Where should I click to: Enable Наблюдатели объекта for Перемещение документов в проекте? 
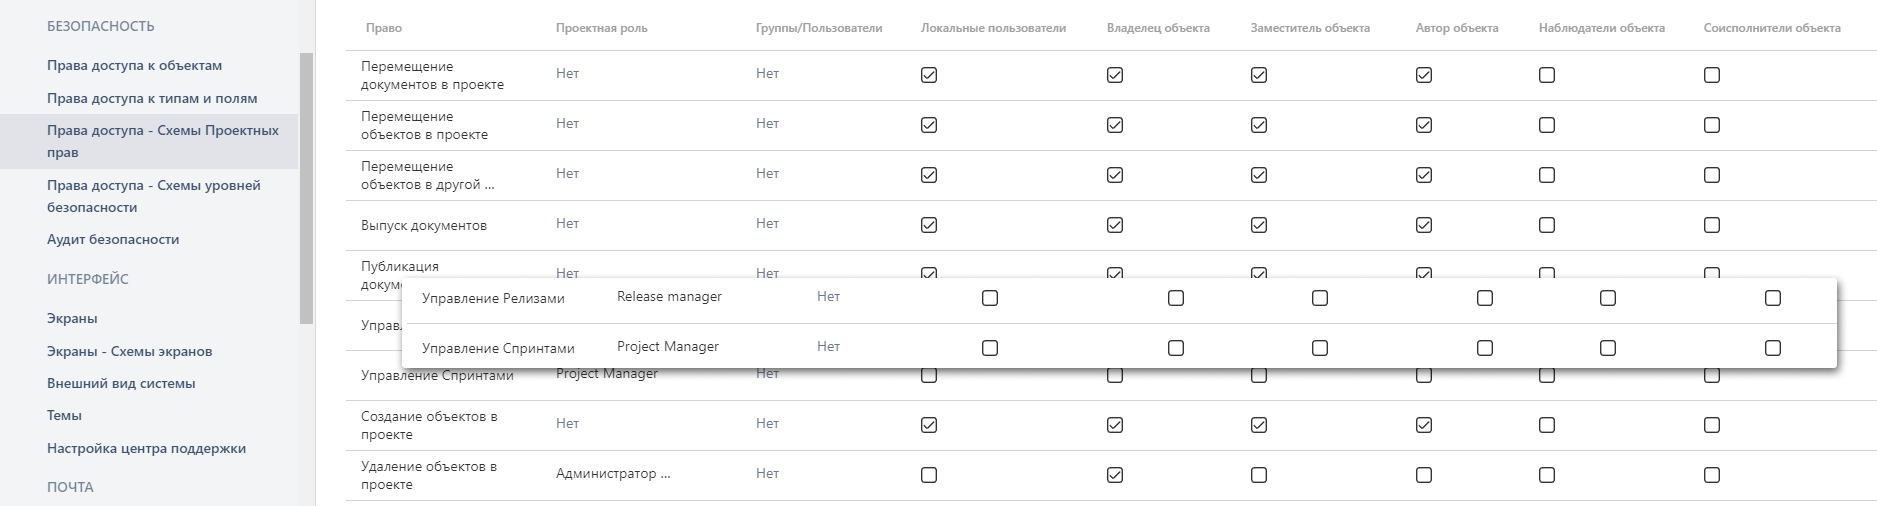[x=1547, y=75]
